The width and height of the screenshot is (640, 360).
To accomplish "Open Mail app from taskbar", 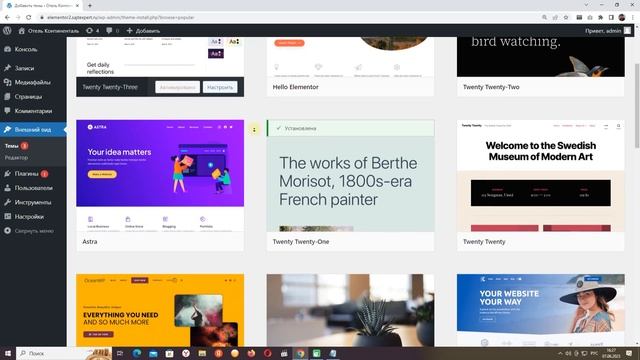I will (x=153, y=353).
